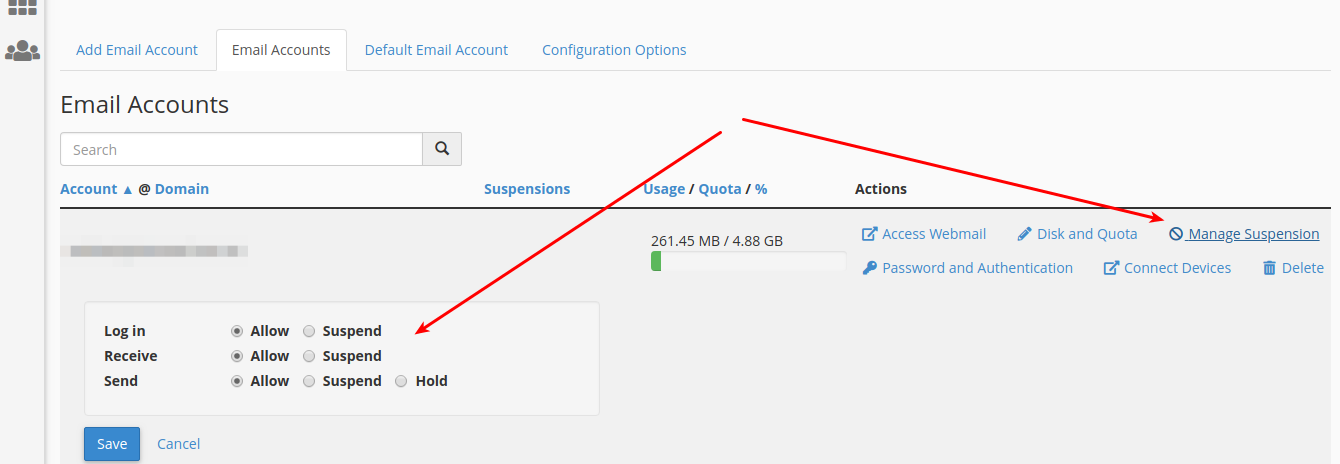Click the Manage Suspension ban icon

(x=1176, y=234)
